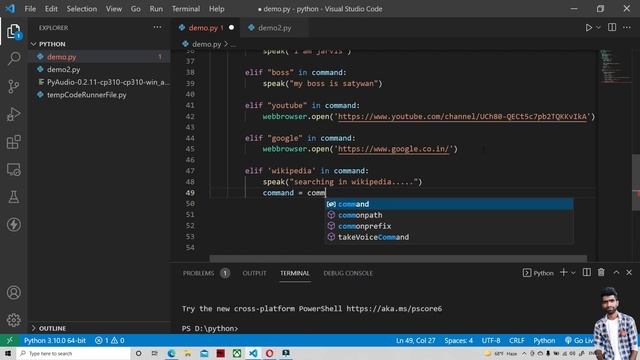640x360 pixels.
Task: Open the Run menu
Action: point(156,9)
